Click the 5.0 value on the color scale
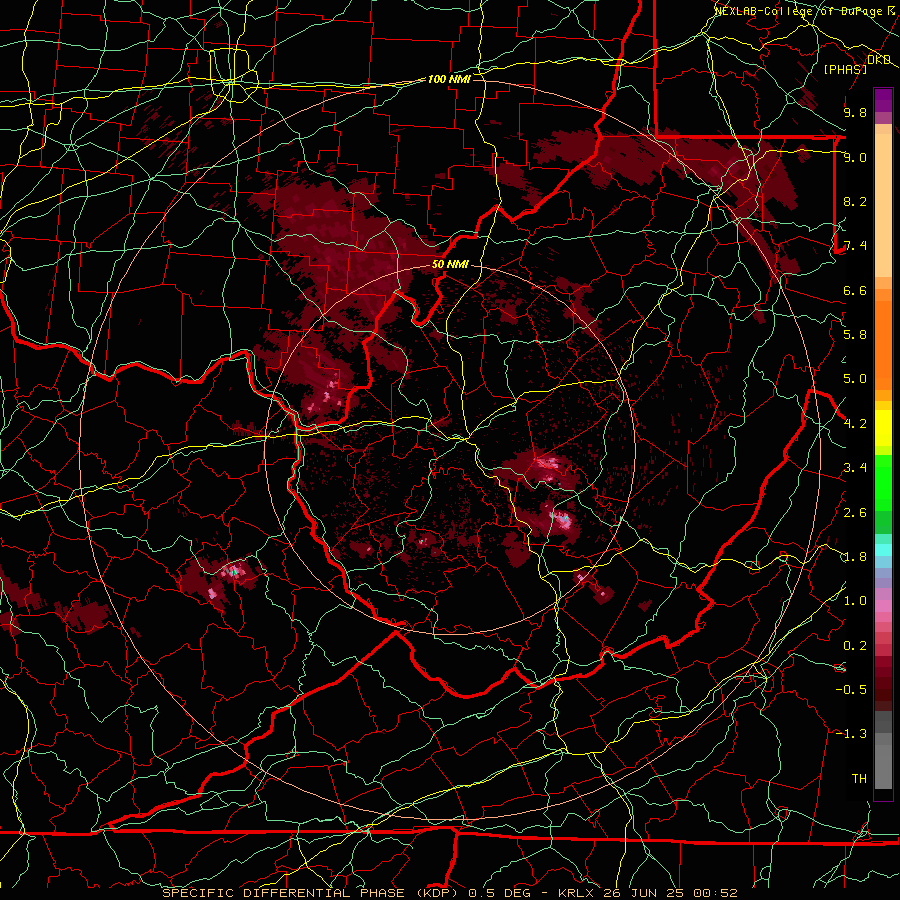This screenshot has height=900, width=900. click(x=855, y=379)
